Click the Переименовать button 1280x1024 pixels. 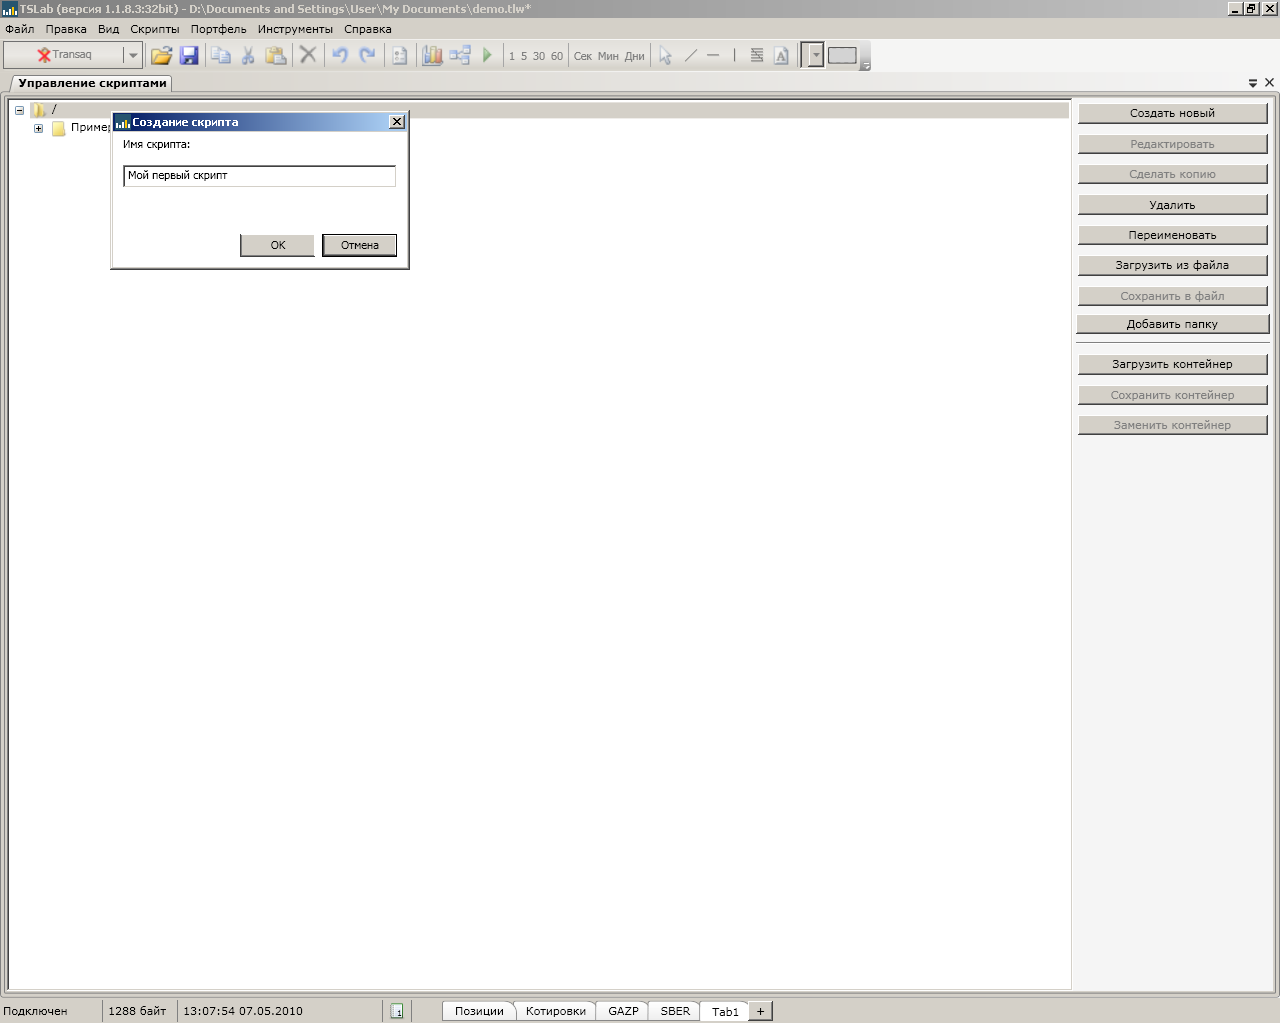coord(1172,235)
